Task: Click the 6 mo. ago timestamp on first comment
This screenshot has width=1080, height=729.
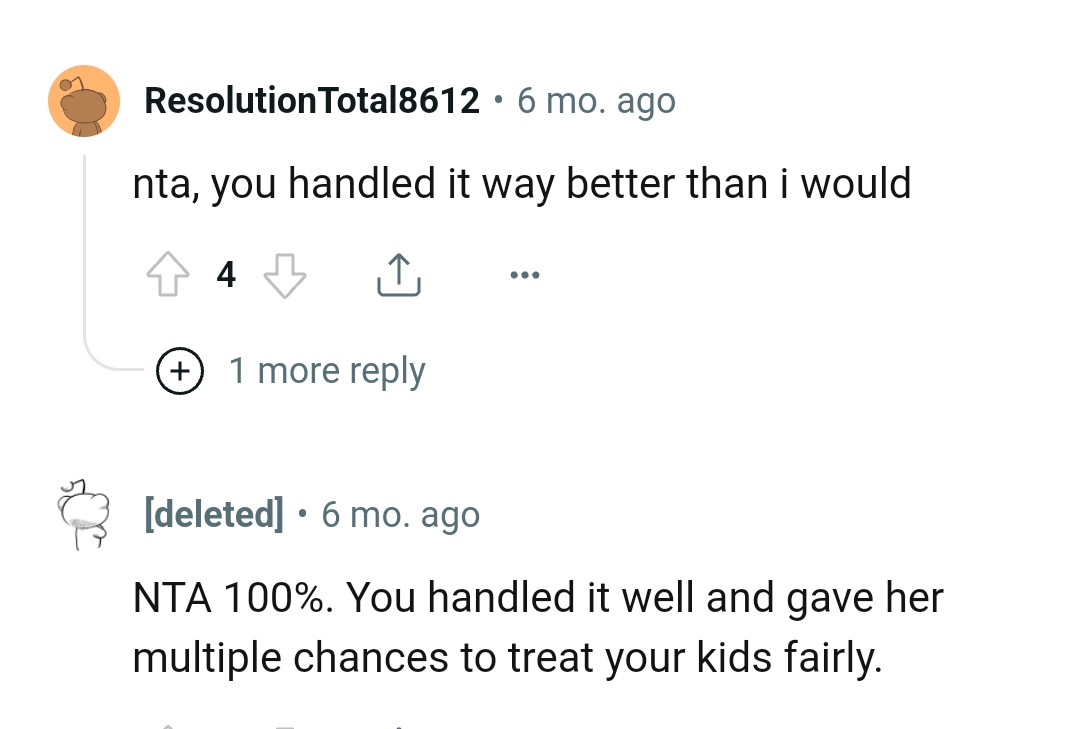Action: pyautogui.click(x=596, y=100)
